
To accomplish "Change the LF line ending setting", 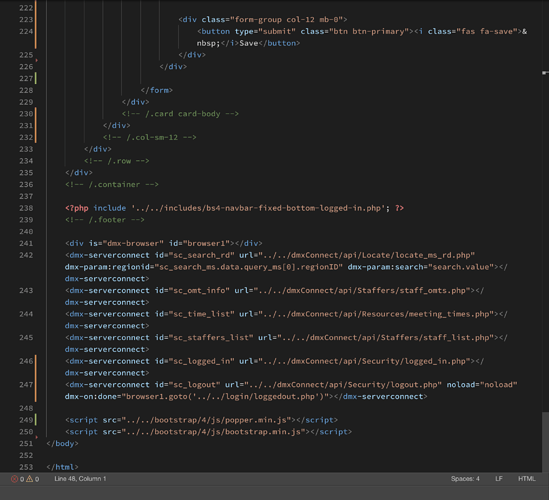I will 499,479.
